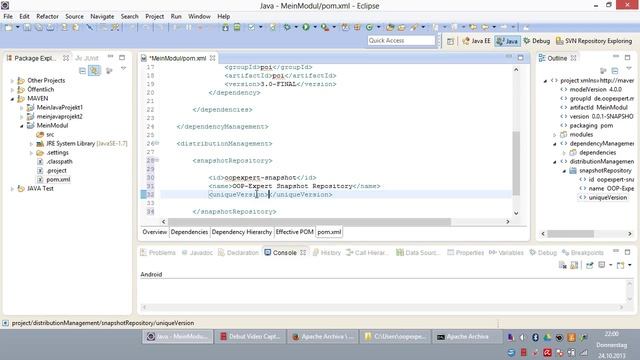Switch to the JUnit view tab
The width and height of the screenshot is (640, 360).
pos(87,58)
